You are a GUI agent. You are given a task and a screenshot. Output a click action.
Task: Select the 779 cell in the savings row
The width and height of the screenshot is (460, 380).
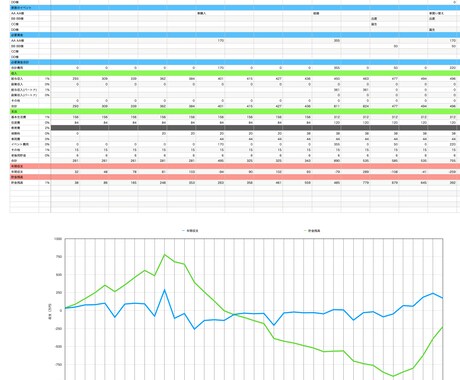[366, 183]
